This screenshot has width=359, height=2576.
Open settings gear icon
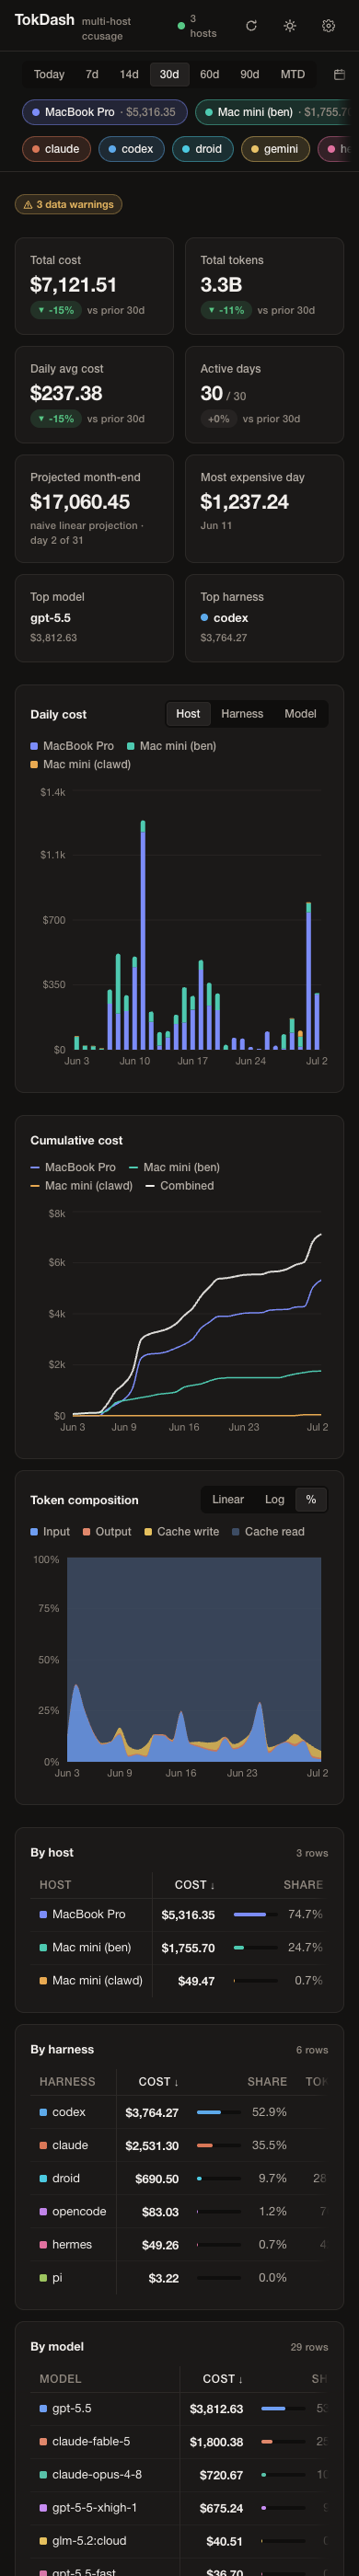[x=328, y=26]
